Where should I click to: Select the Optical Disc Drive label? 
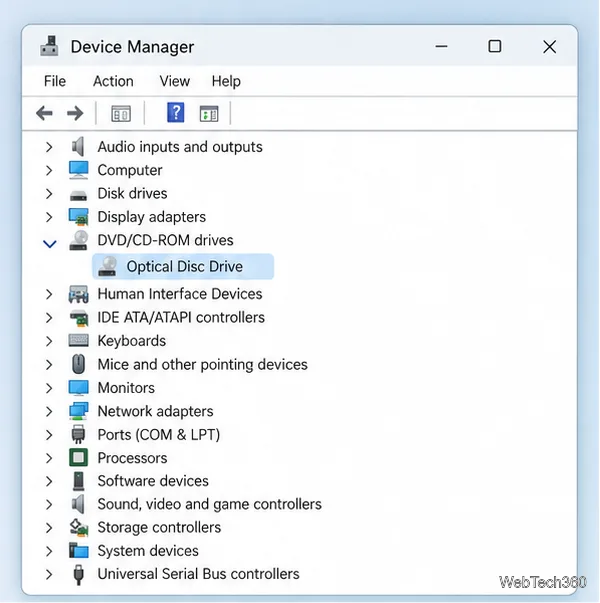click(x=185, y=266)
